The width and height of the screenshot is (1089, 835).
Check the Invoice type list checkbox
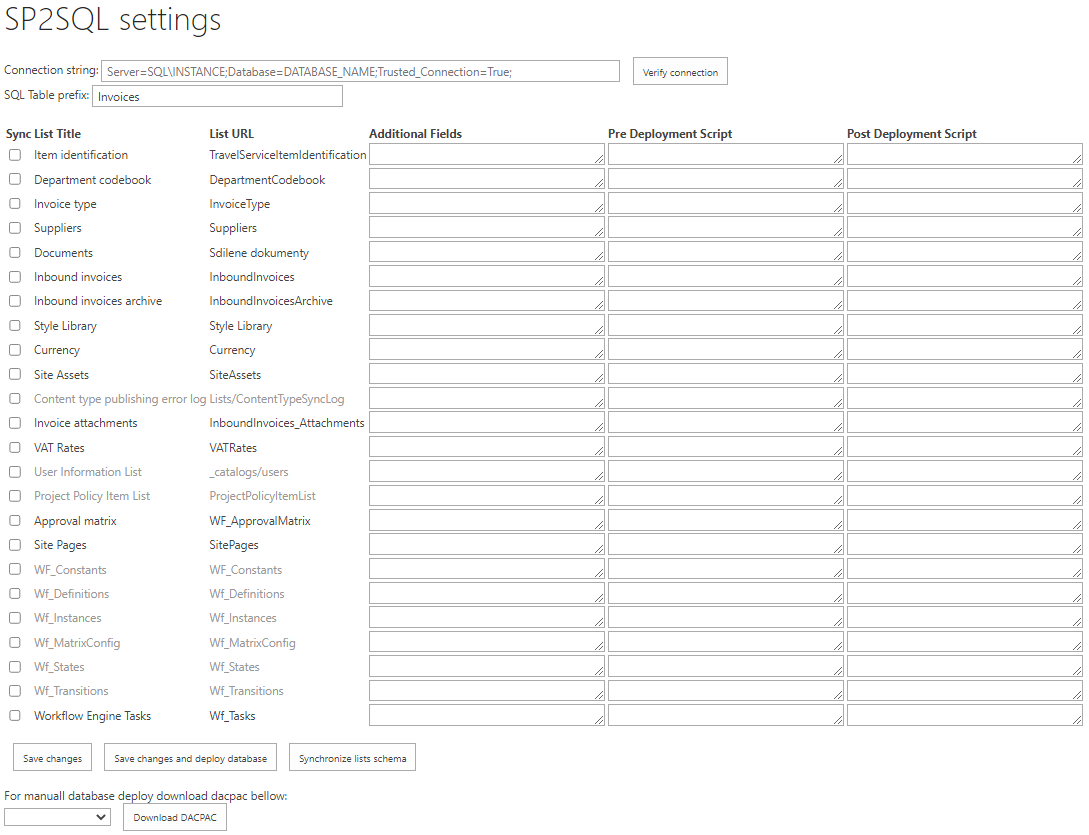(x=15, y=204)
